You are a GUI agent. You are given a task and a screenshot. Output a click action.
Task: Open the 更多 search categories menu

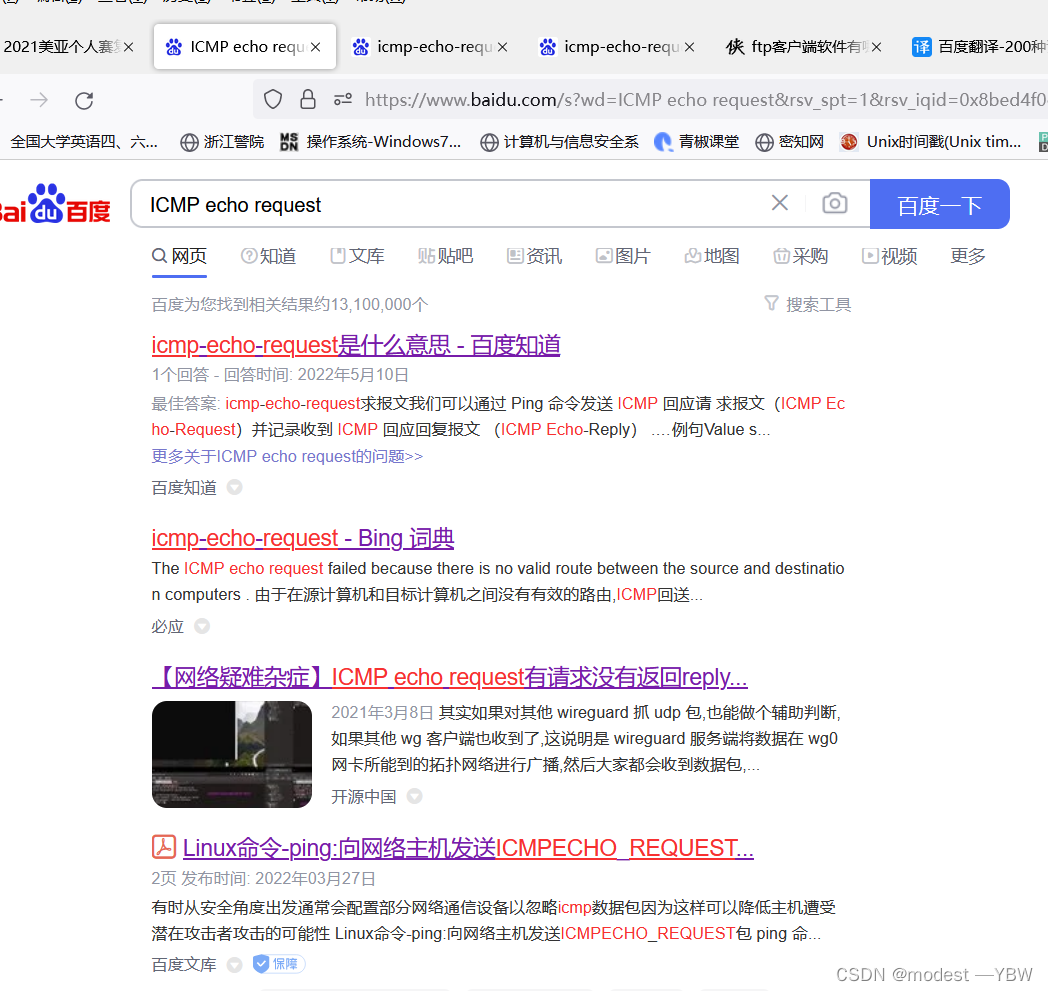tap(968, 256)
